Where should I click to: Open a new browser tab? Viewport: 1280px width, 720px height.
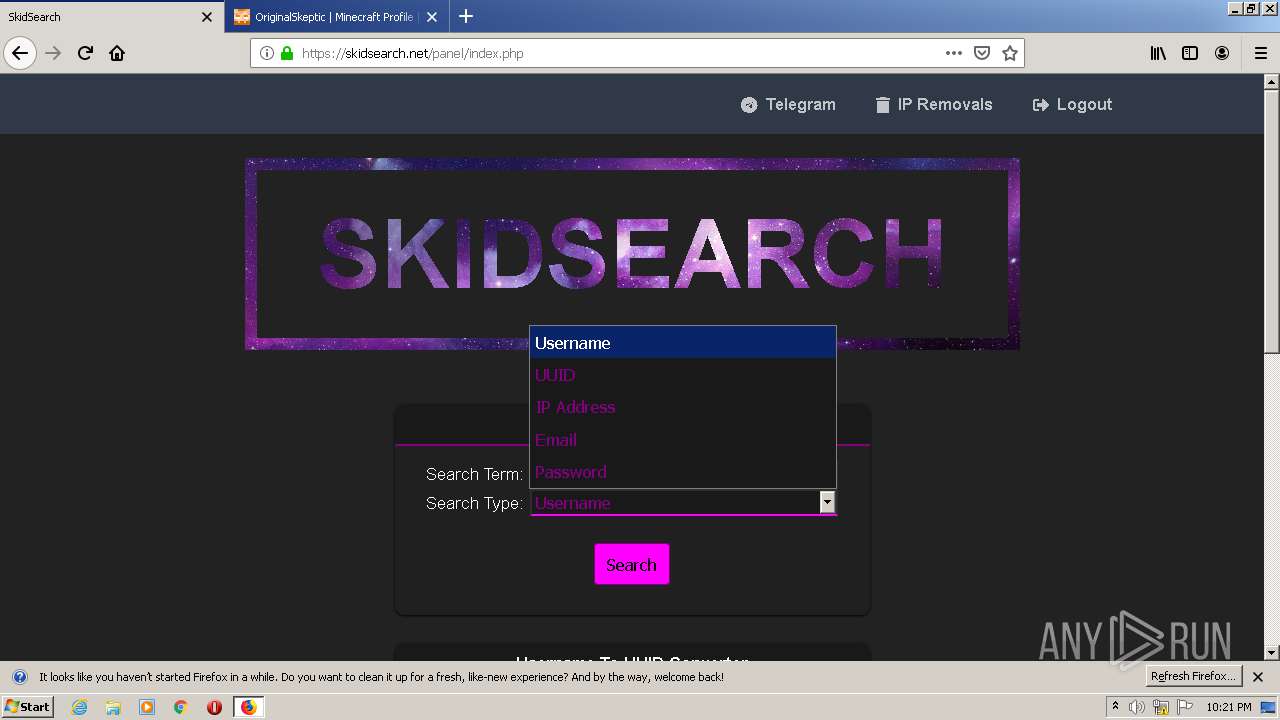[466, 16]
